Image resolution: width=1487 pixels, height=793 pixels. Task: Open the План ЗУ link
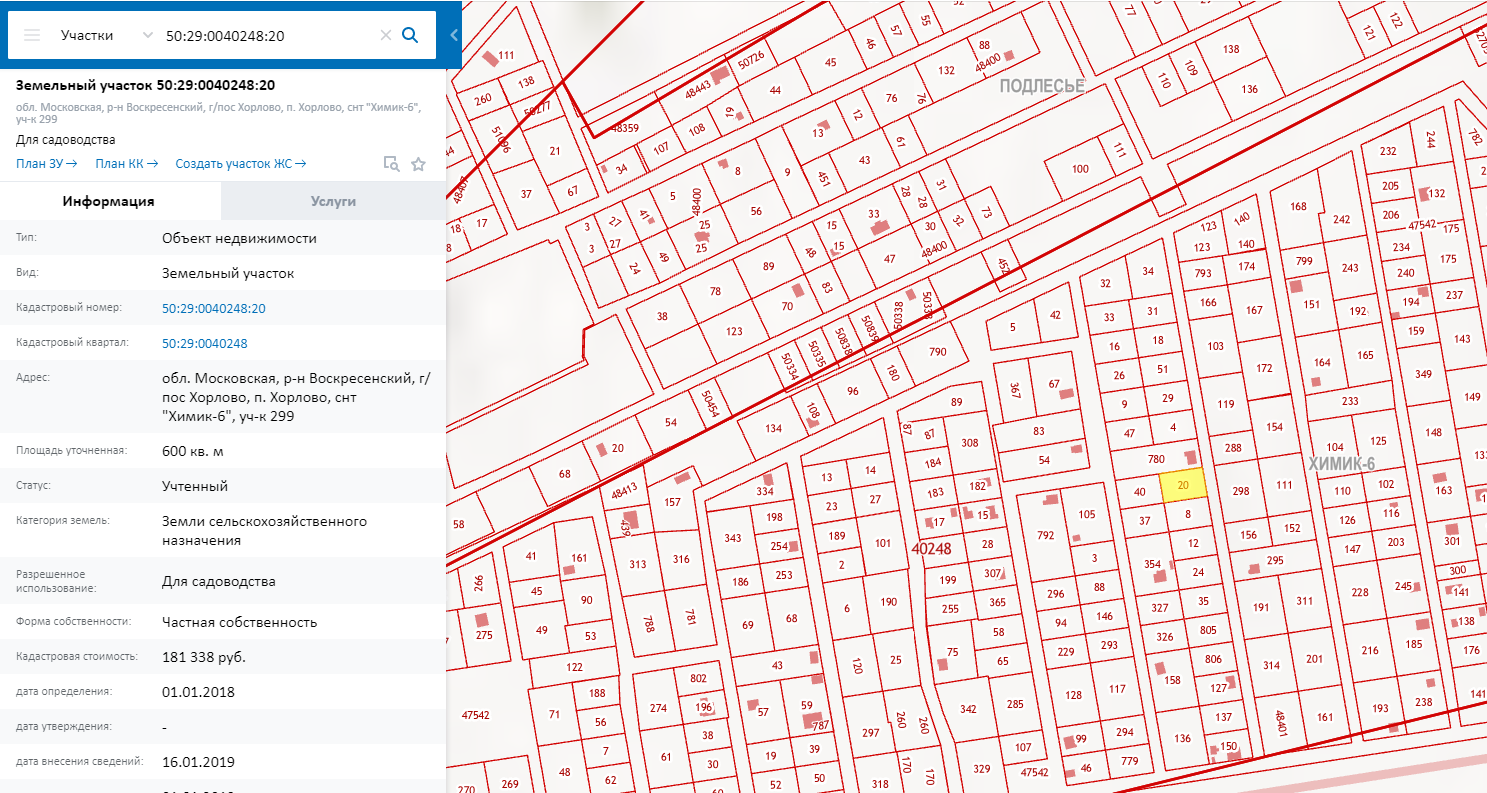pyautogui.click(x=46, y=164)
